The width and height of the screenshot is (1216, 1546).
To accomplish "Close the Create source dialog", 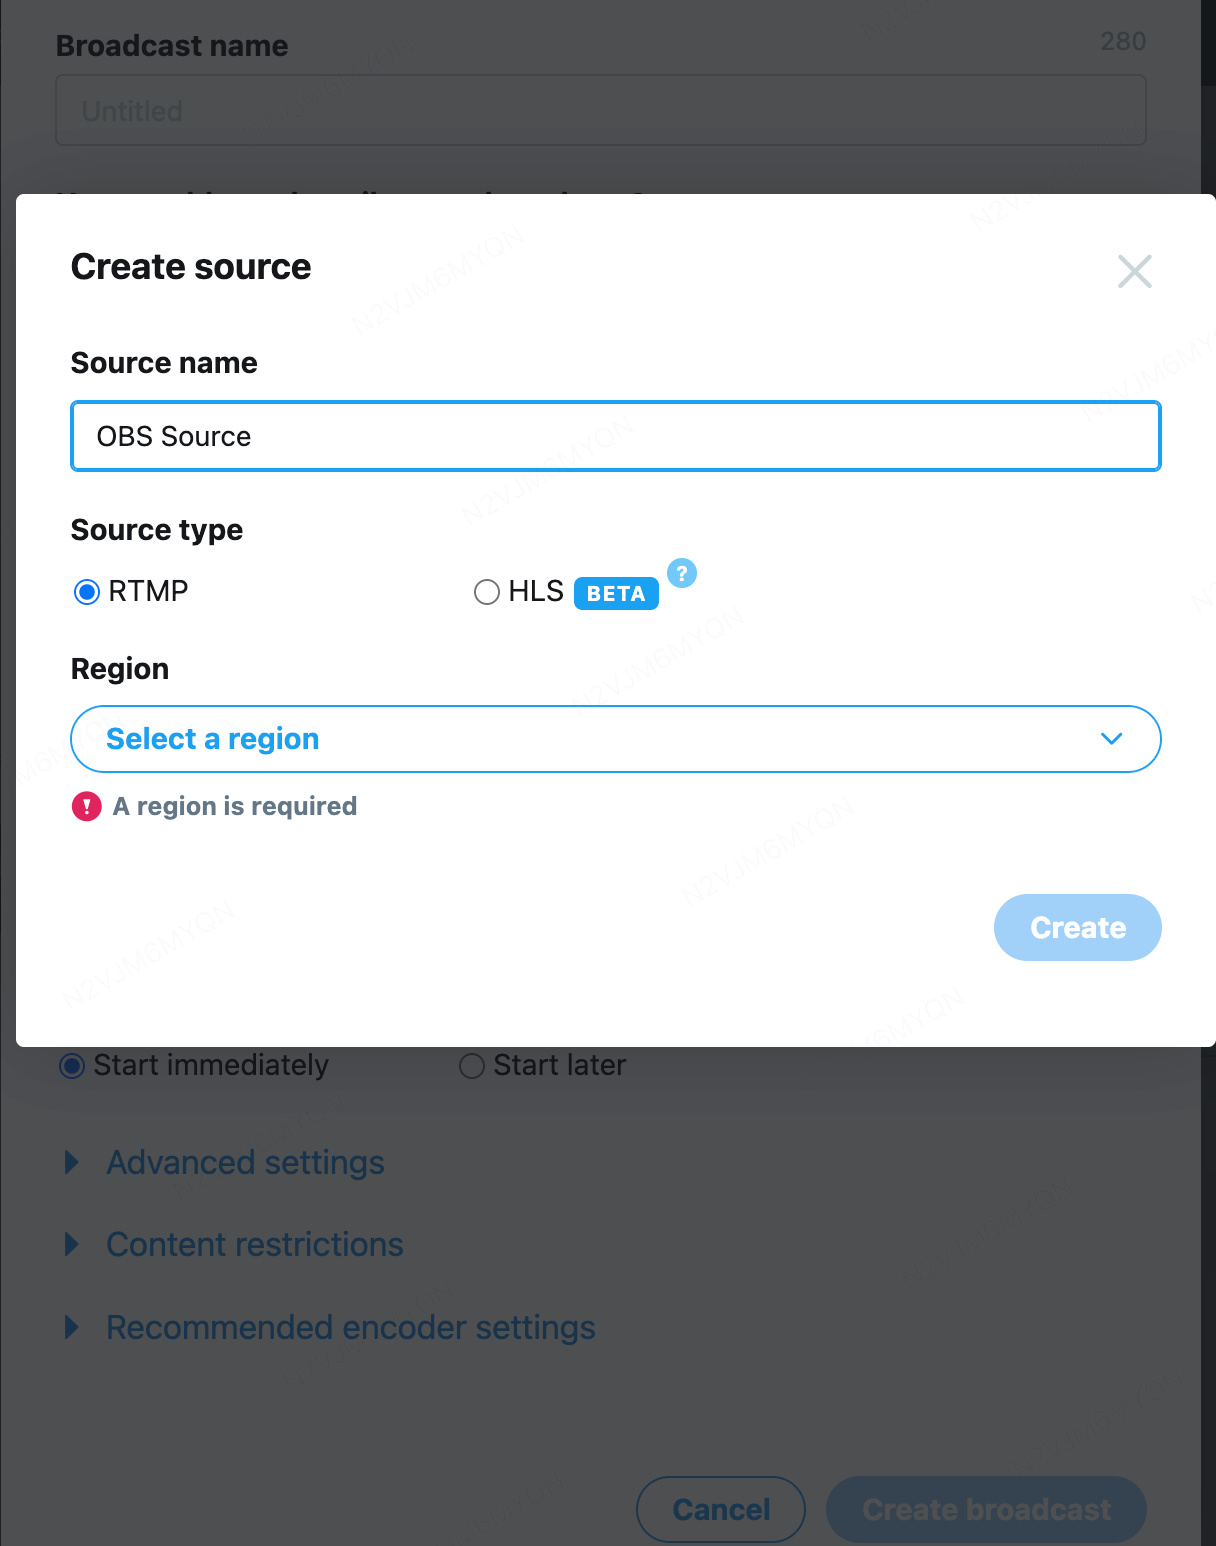I will coord(1134,271).
